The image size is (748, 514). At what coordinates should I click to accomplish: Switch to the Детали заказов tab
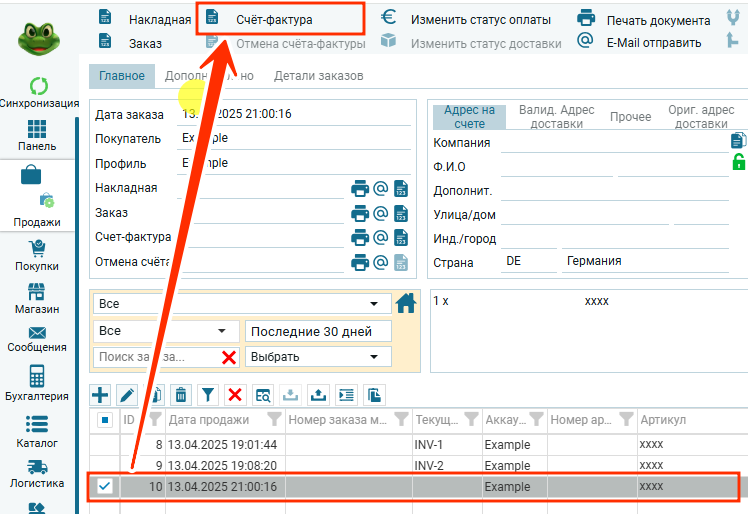pyautogui.click(x=318, y=76)
